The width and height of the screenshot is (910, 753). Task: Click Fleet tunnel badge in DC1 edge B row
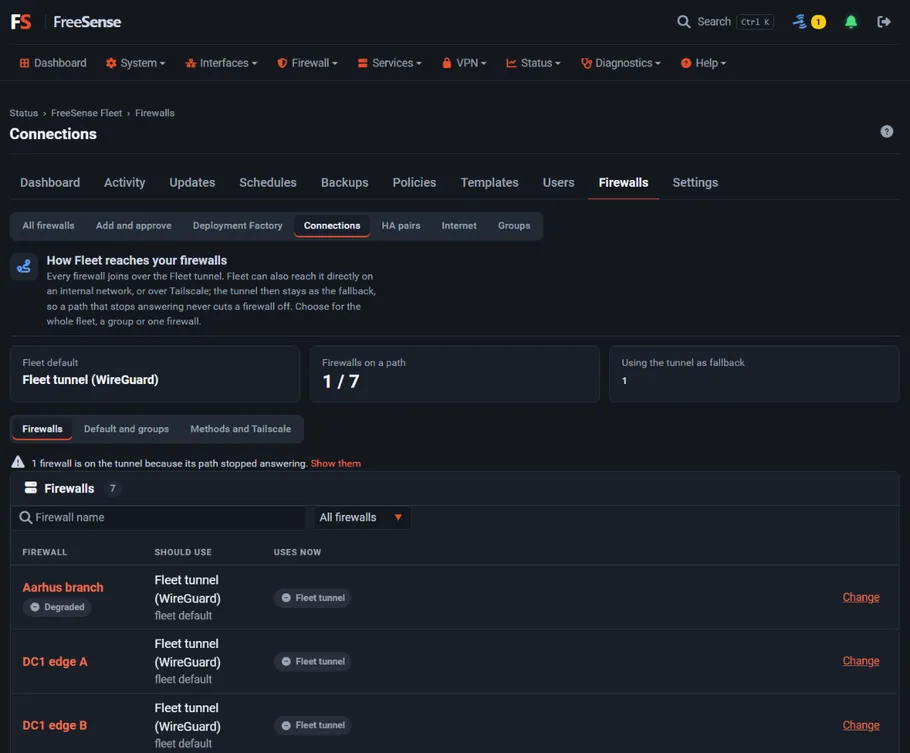pyautogui.click(x=312, y=725)
